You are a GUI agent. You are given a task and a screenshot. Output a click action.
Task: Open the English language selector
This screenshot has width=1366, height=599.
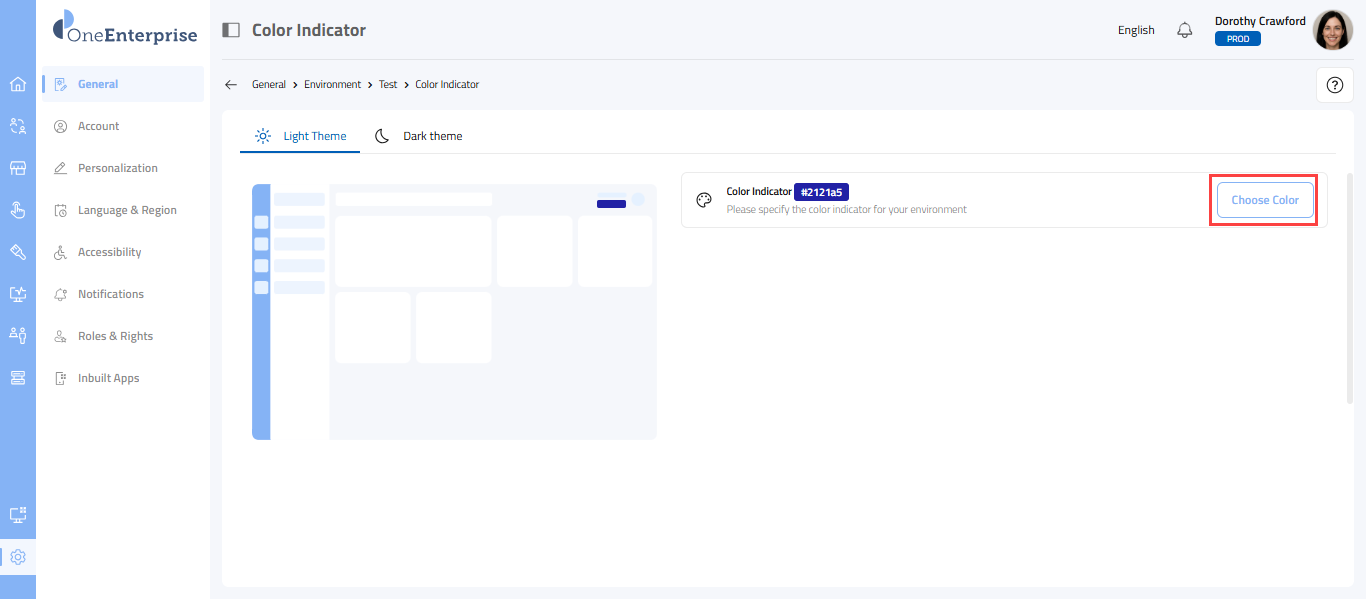pos(1136,30)
